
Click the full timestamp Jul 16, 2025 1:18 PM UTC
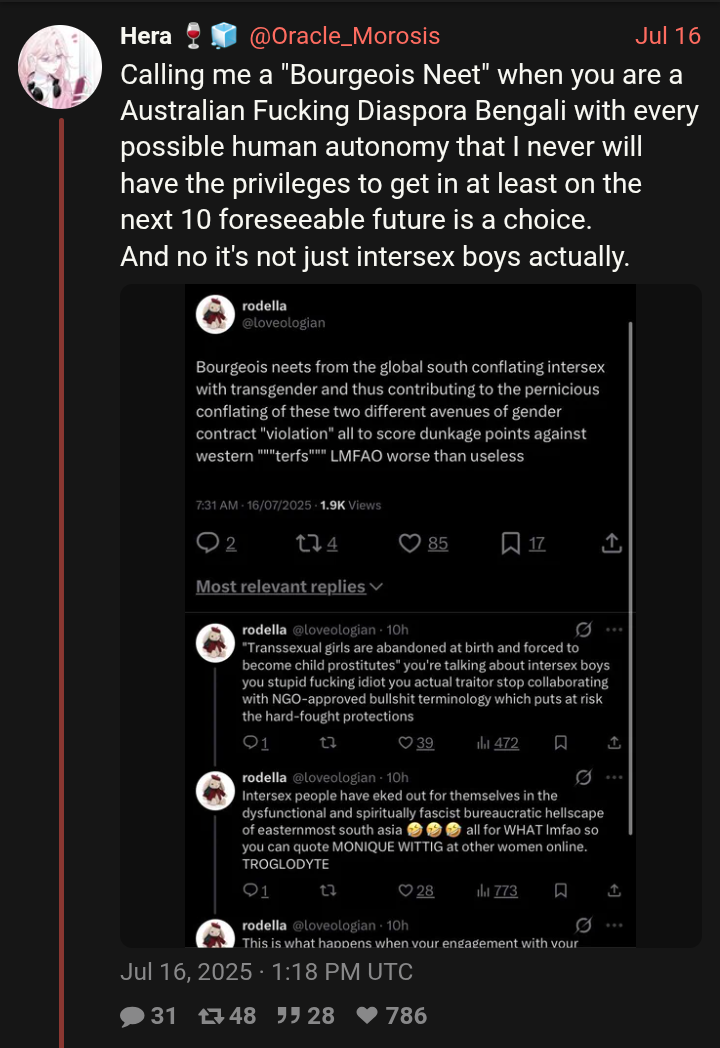pos(266,971)
